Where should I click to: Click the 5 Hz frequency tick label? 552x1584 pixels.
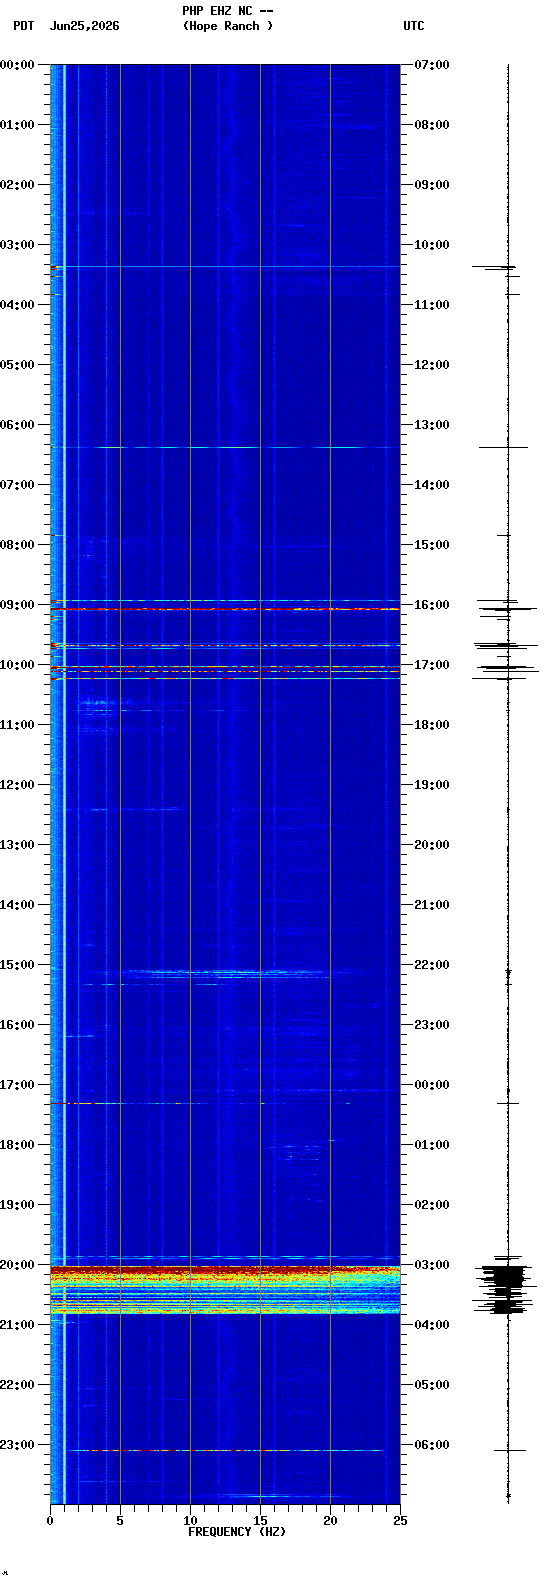[120, 1521]
